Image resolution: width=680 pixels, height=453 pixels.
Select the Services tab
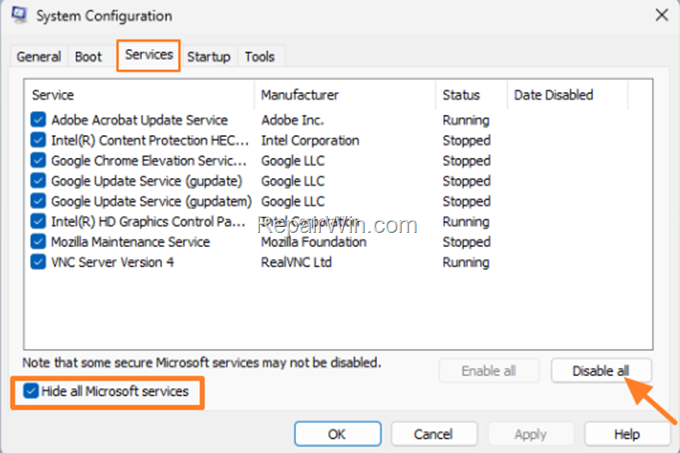149,55
